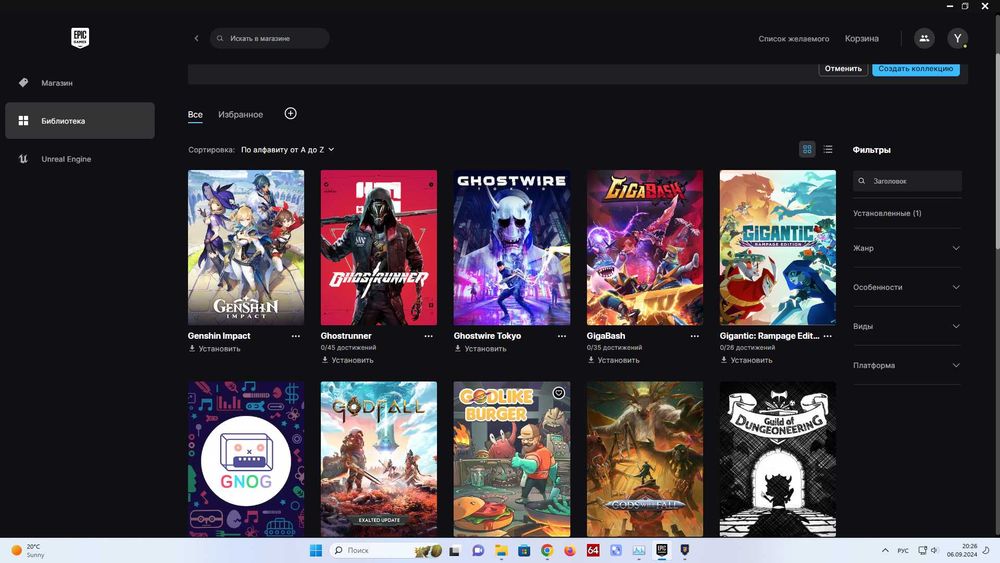1000x563 pixels.
Task: Focus the Искать в магазине search field
Action: pyautogui.click(x=270, y=38)
